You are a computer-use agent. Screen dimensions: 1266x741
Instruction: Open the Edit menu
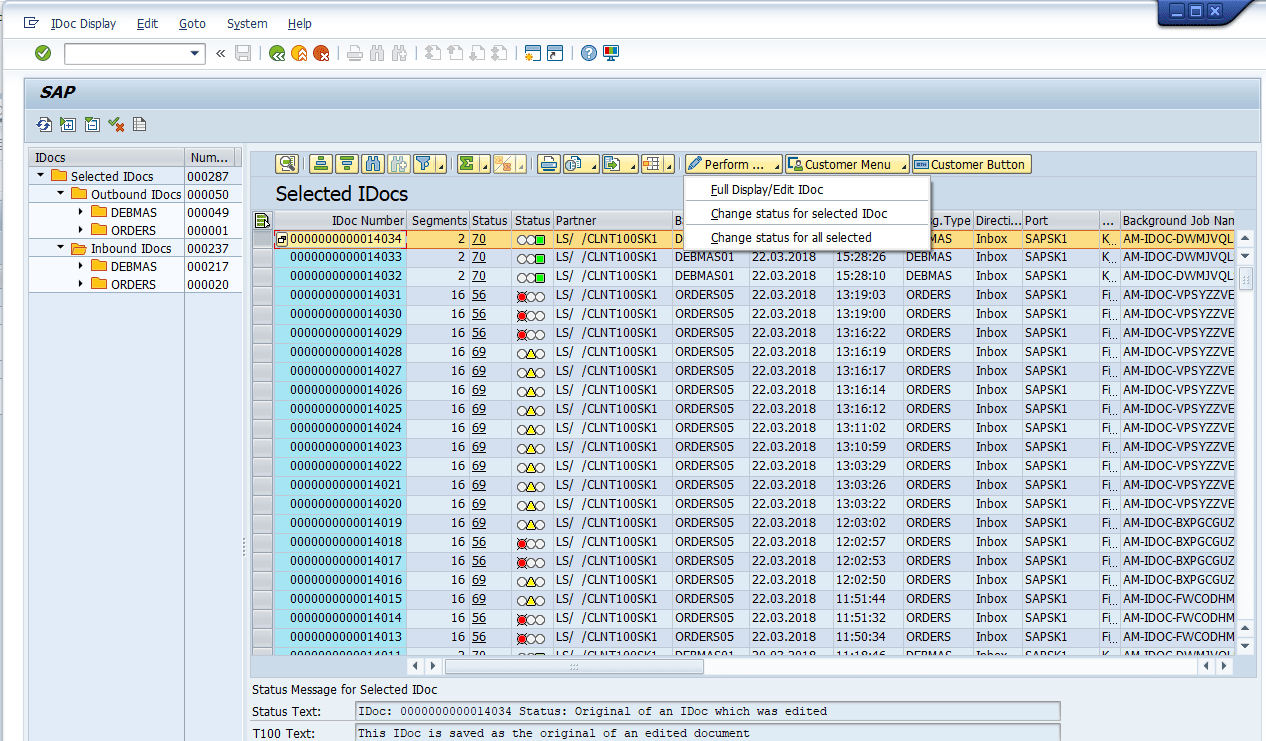click(x=147, y=23)
